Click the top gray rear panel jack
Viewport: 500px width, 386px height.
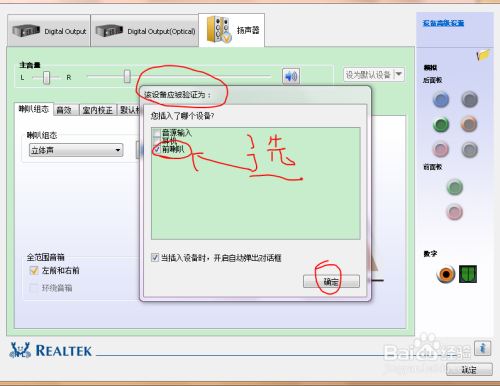(469, 99)
